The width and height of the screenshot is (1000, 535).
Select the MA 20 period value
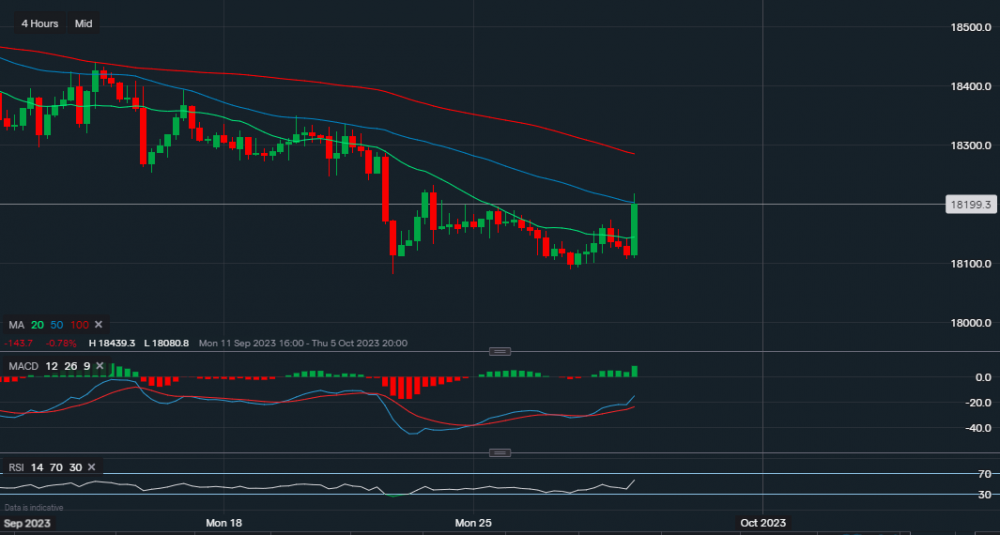click(x=36, y=325)
